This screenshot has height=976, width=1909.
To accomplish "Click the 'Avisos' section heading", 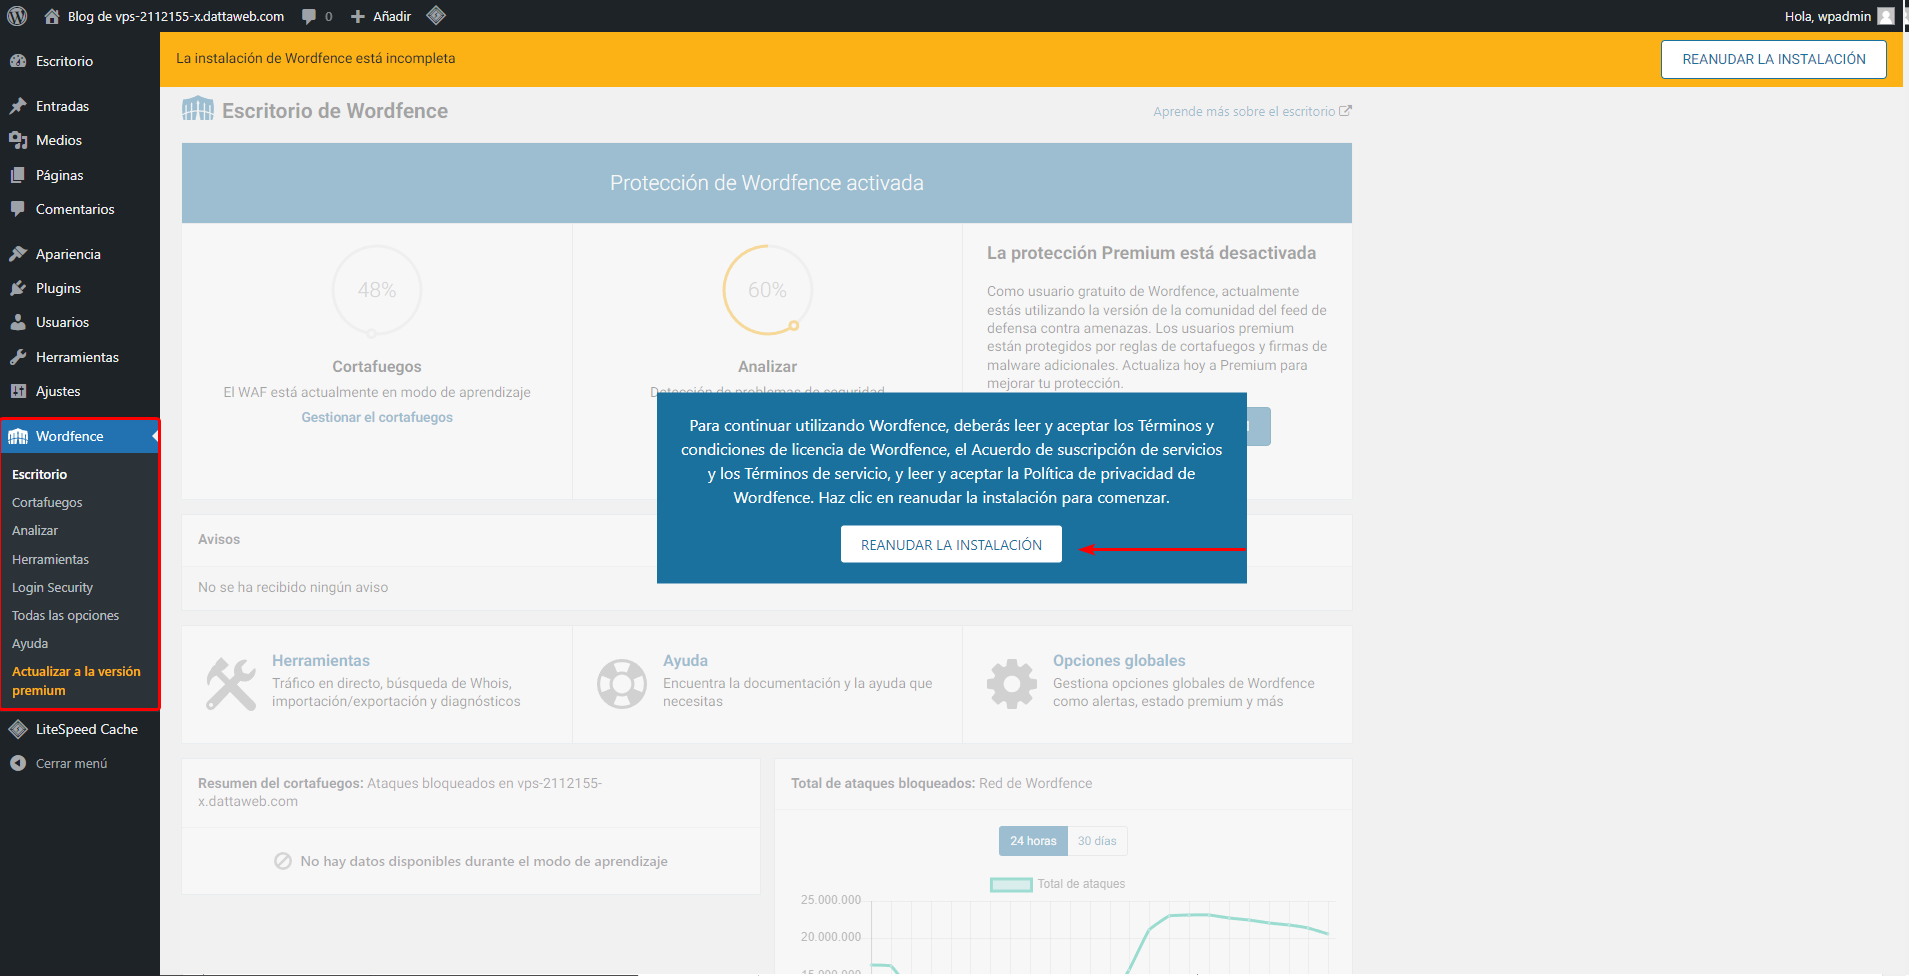I will pyautogui.click(x=219, y=539).
